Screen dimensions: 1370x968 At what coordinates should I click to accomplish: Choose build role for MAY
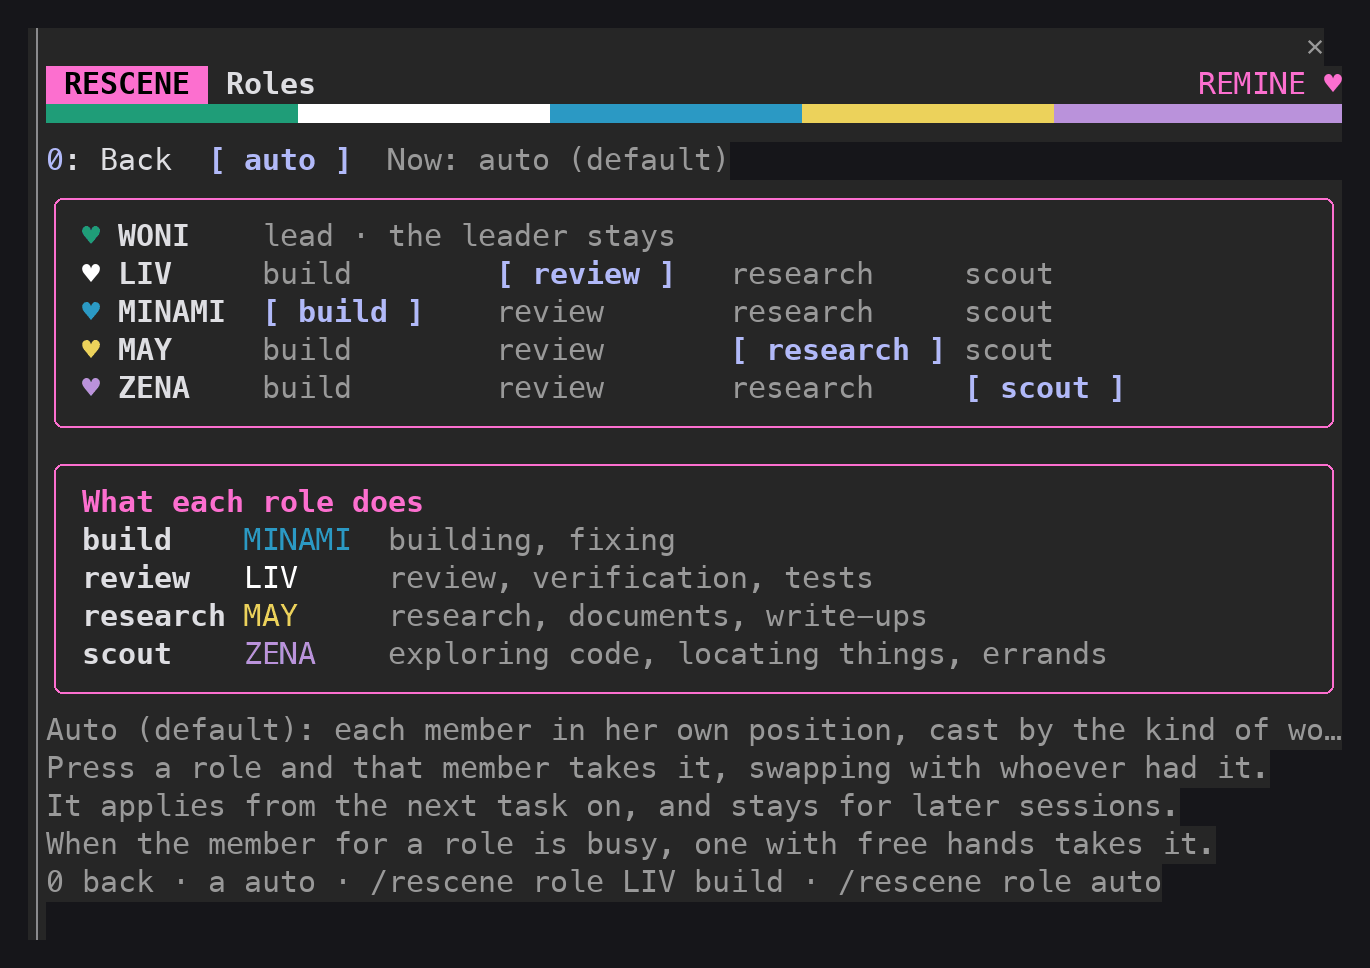click(x=307, y=350)
